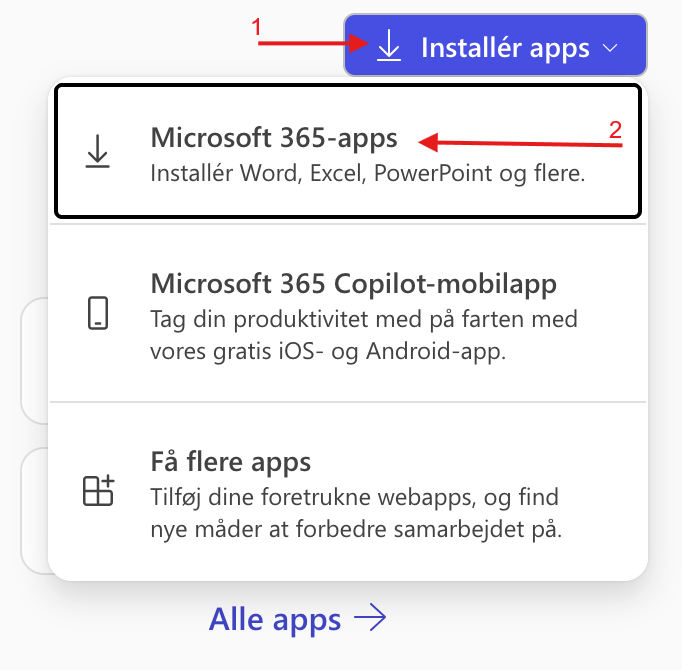Click the 'Installér Word, Excel, PowerPoint' description

click(x=367, y=173)
